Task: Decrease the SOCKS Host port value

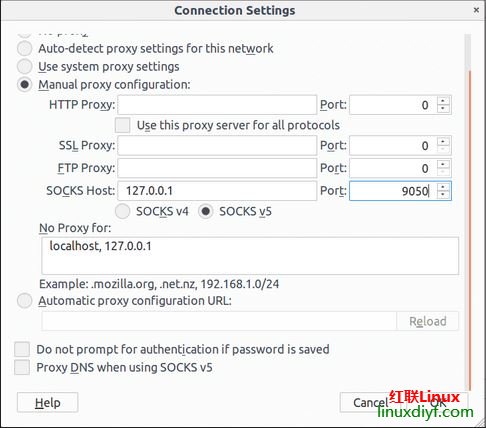Action: click(443, 195)
